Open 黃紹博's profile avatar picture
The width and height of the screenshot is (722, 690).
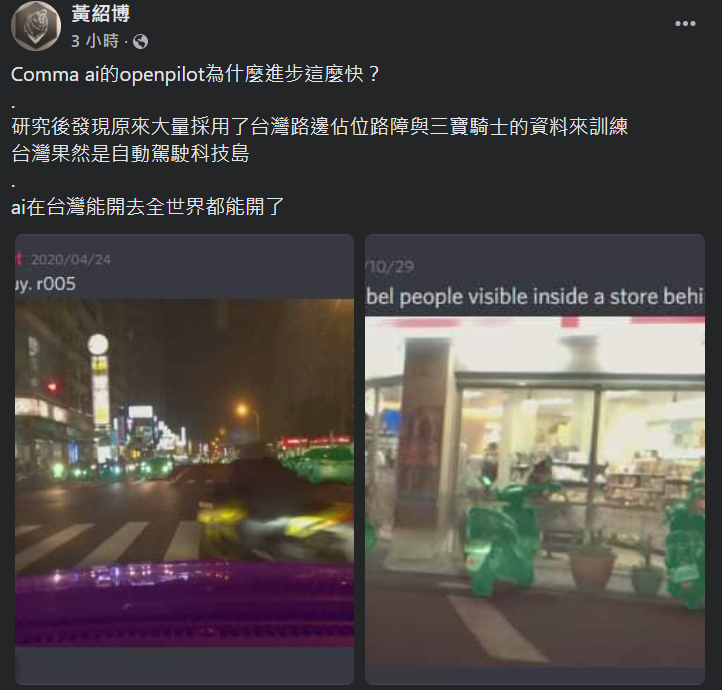coord(36,25)
